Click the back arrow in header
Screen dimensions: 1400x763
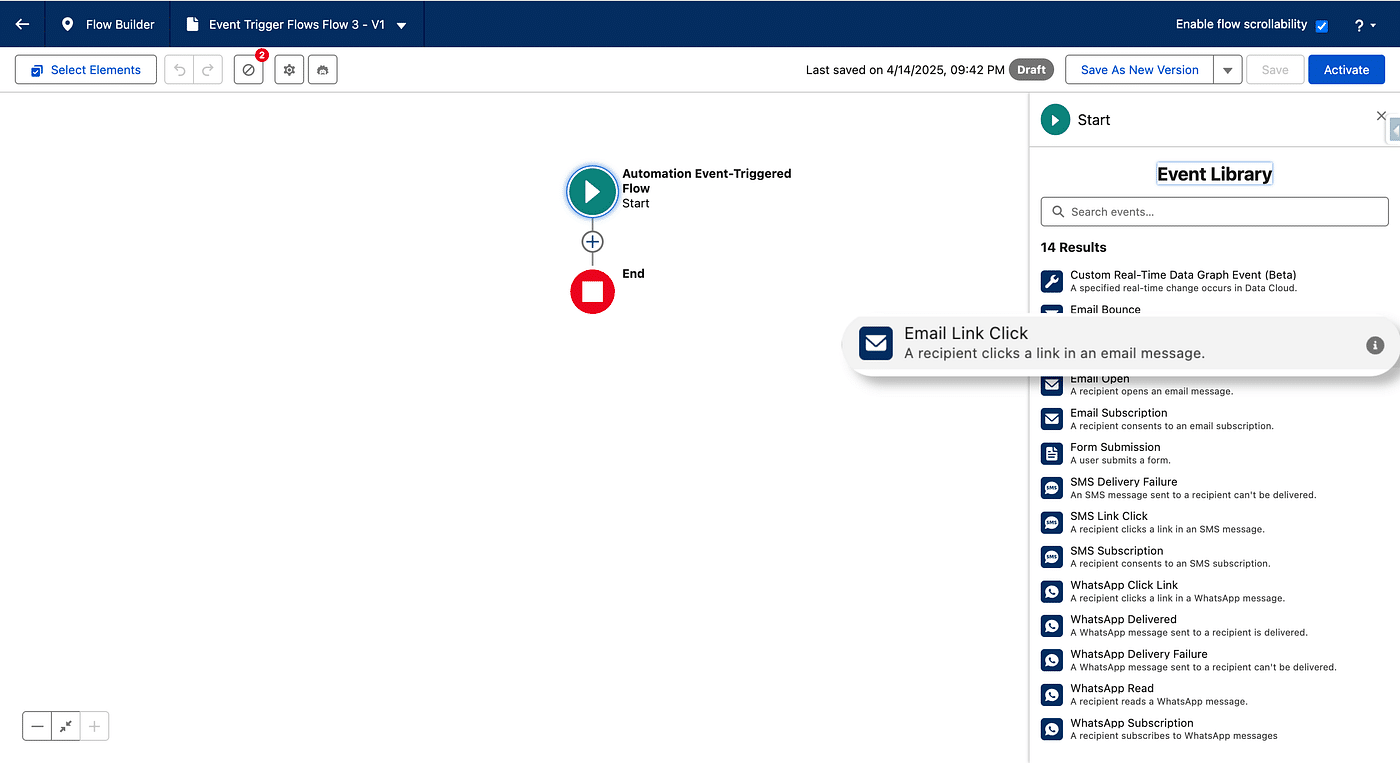tap(22, 24)
